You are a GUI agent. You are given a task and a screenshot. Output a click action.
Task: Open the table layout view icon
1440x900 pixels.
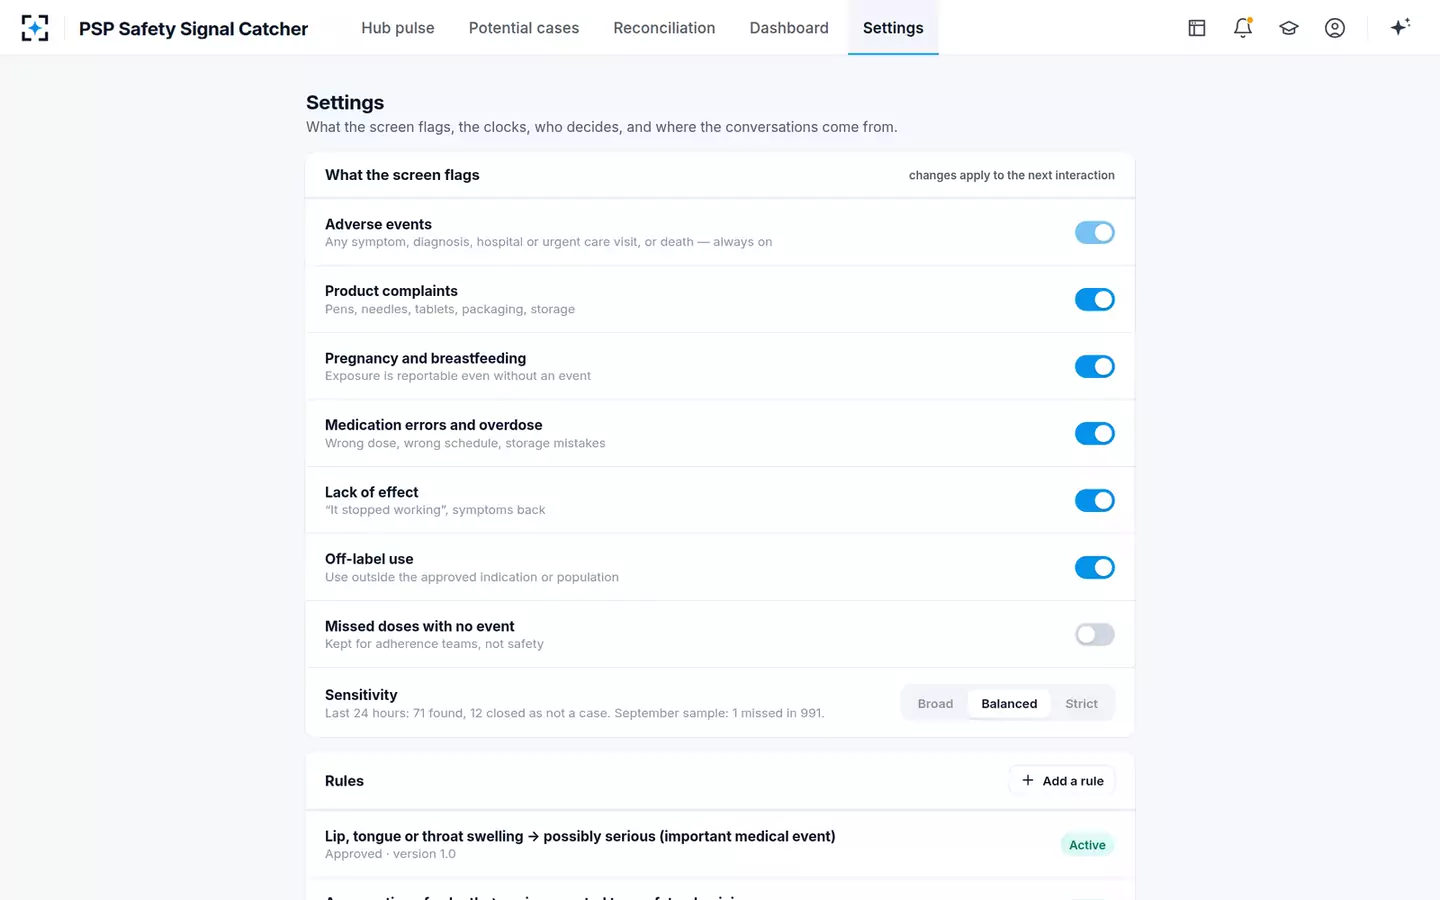pyautogui.click(x=1197, y=28)
